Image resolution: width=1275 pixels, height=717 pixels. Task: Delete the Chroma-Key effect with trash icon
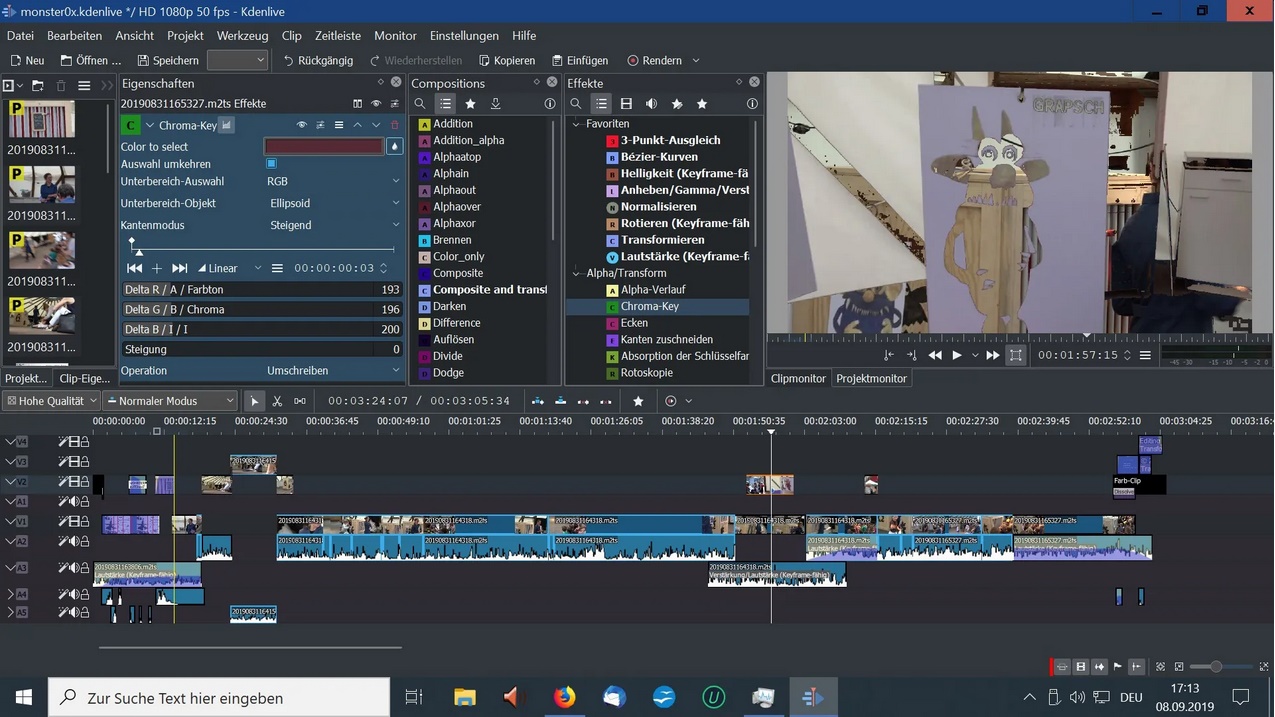pyautogui.click(x=395, y=125)
